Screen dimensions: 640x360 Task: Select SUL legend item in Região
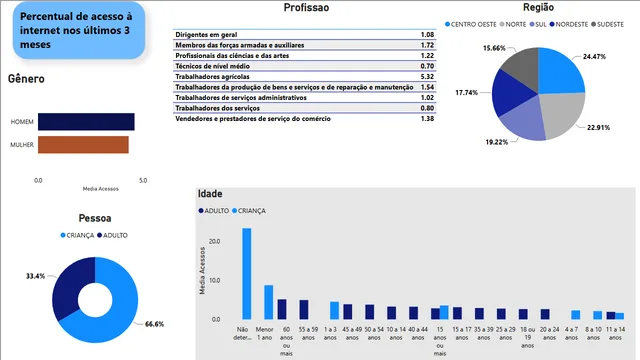click(x=538, y=24)
